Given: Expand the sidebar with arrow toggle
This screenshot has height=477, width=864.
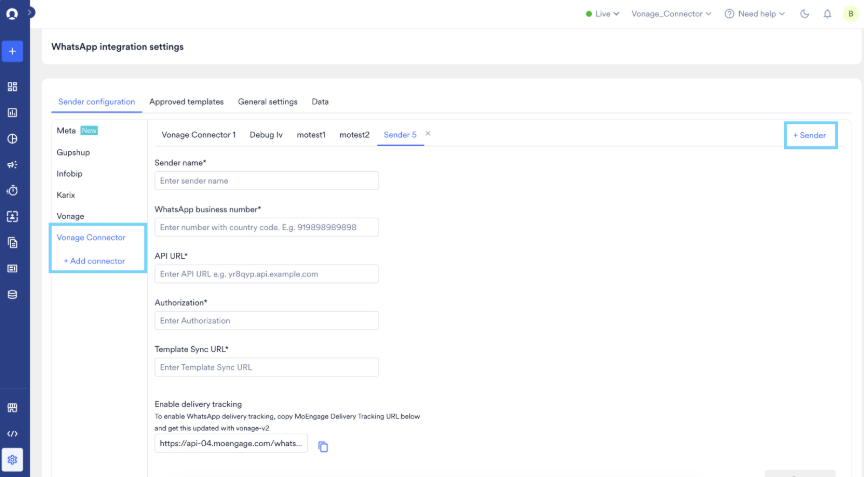Looking at the screenshot, I should pyautogui.click(x=31, y=12).
